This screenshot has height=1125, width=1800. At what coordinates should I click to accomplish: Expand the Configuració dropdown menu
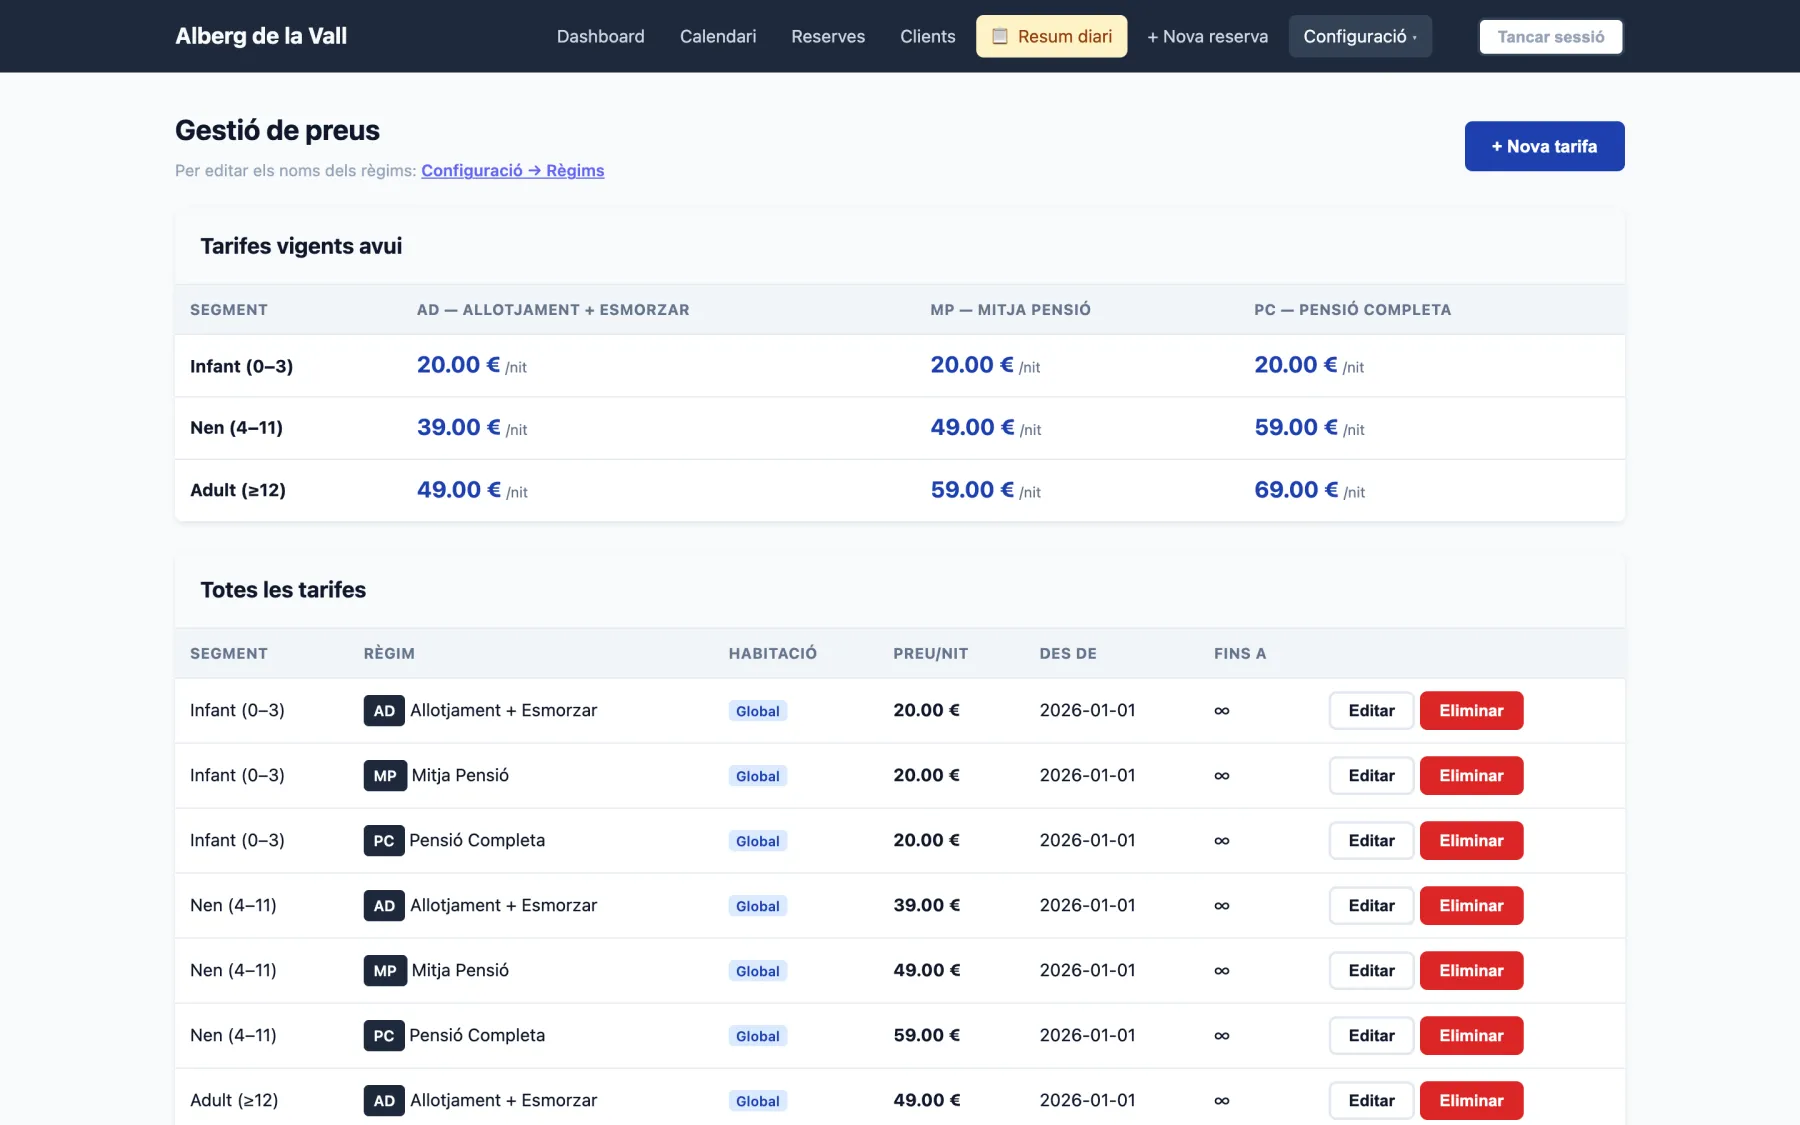(1360, 36)
